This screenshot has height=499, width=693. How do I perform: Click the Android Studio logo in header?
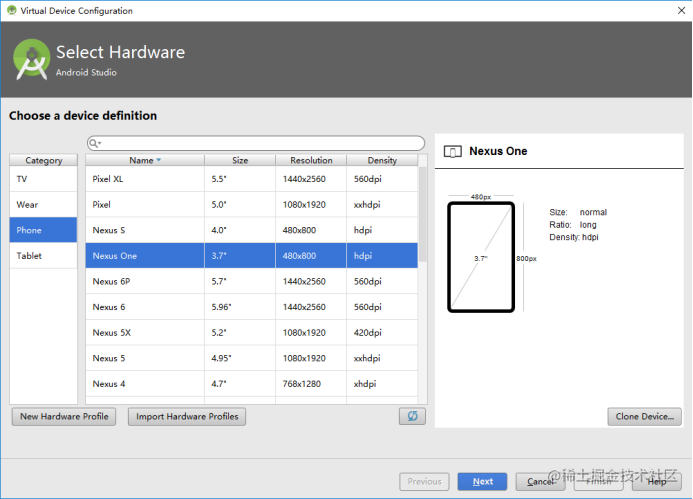pos(31,60)
